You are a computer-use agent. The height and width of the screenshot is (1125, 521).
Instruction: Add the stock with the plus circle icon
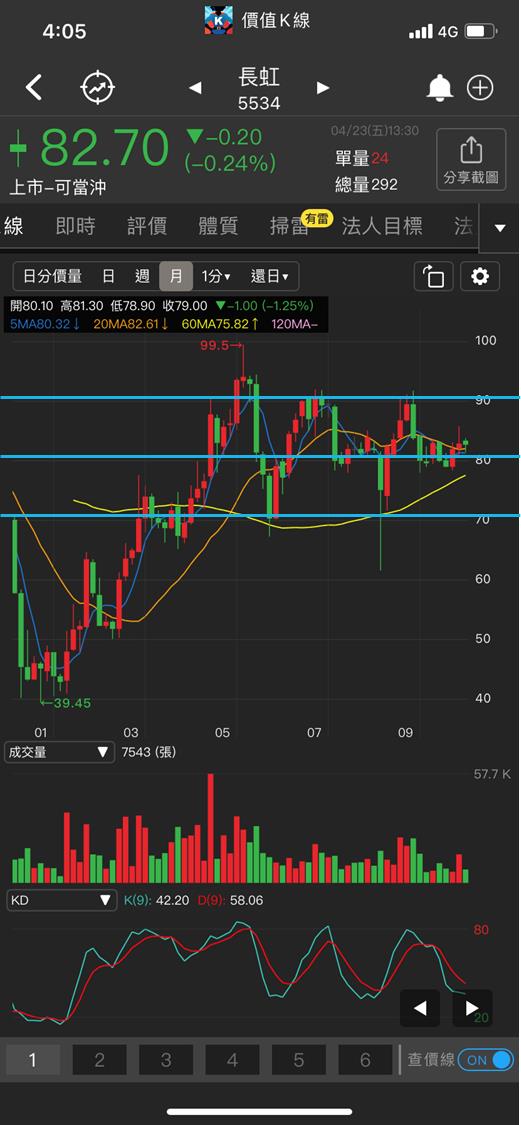click(x=480, y=88)
